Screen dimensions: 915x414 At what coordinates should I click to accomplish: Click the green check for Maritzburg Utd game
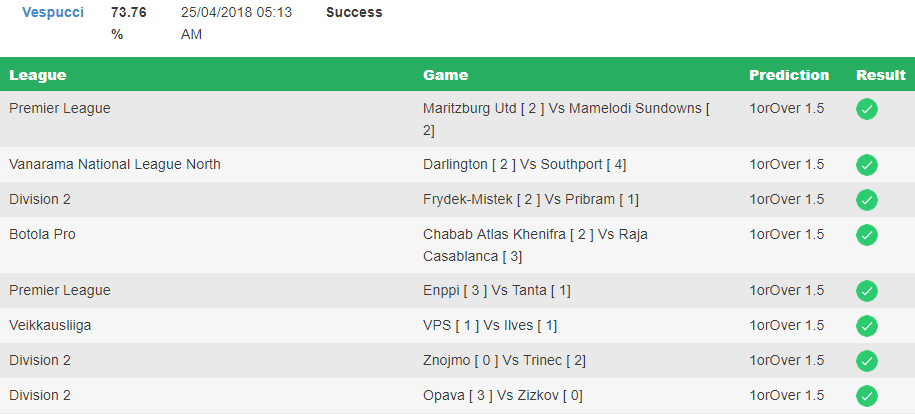point(867,109)
